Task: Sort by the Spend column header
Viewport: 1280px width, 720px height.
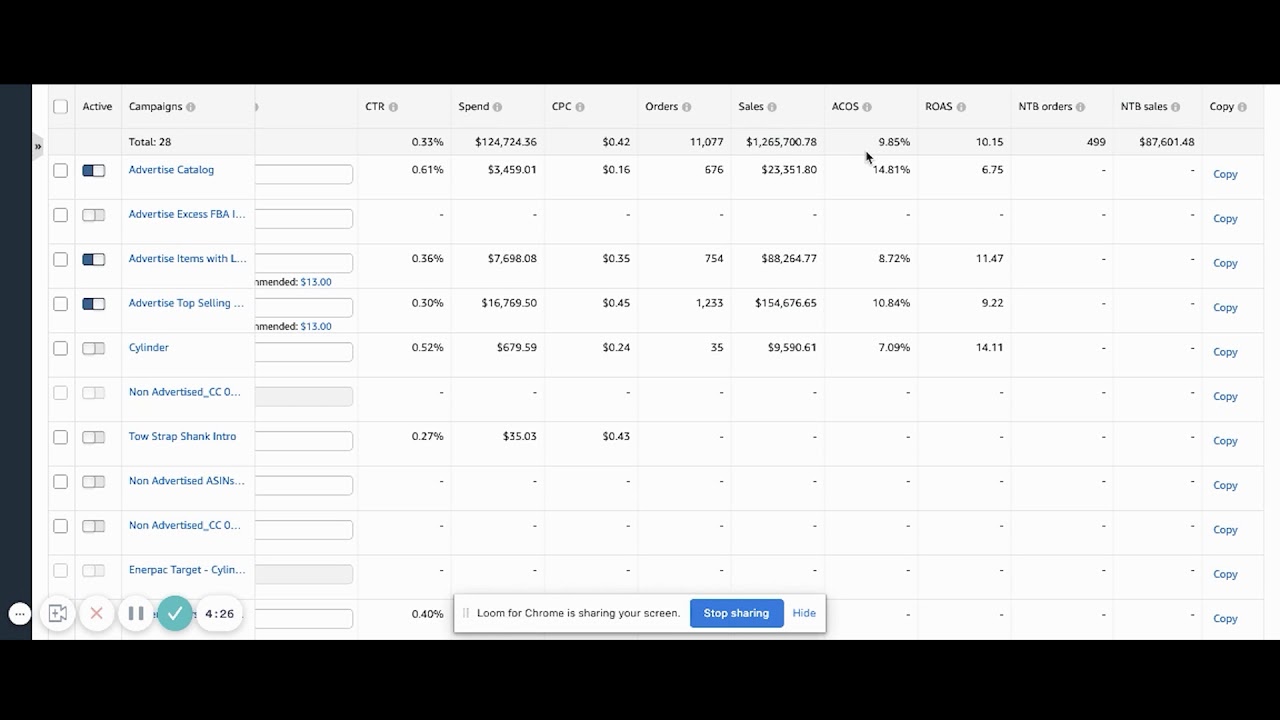Action: click(x=474, y=107)
